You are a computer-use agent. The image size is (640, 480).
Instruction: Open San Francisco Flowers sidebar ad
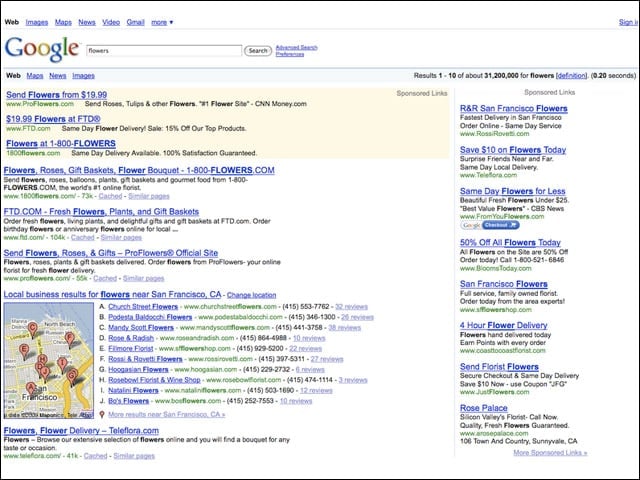point(504,284)
